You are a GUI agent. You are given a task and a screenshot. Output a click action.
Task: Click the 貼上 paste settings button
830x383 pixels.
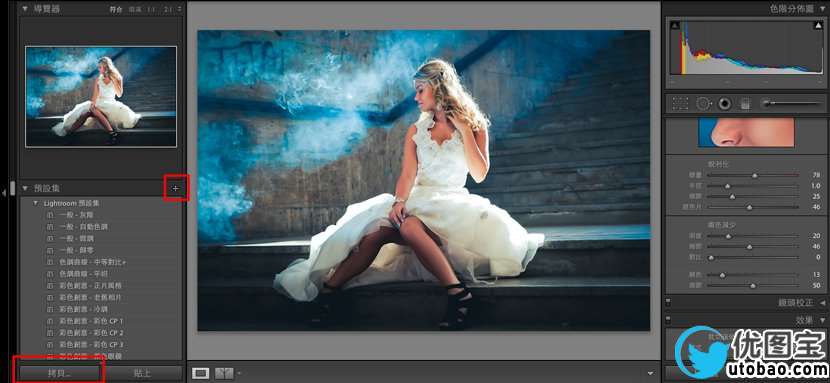[142, 373]
